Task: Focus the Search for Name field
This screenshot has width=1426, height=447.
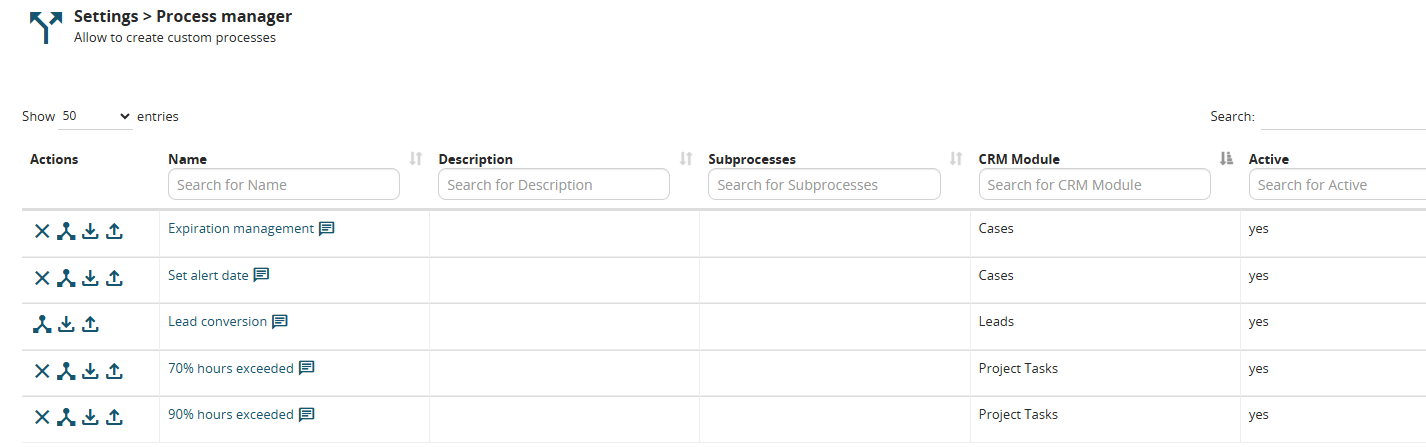Action: click(x=284, y=185)
